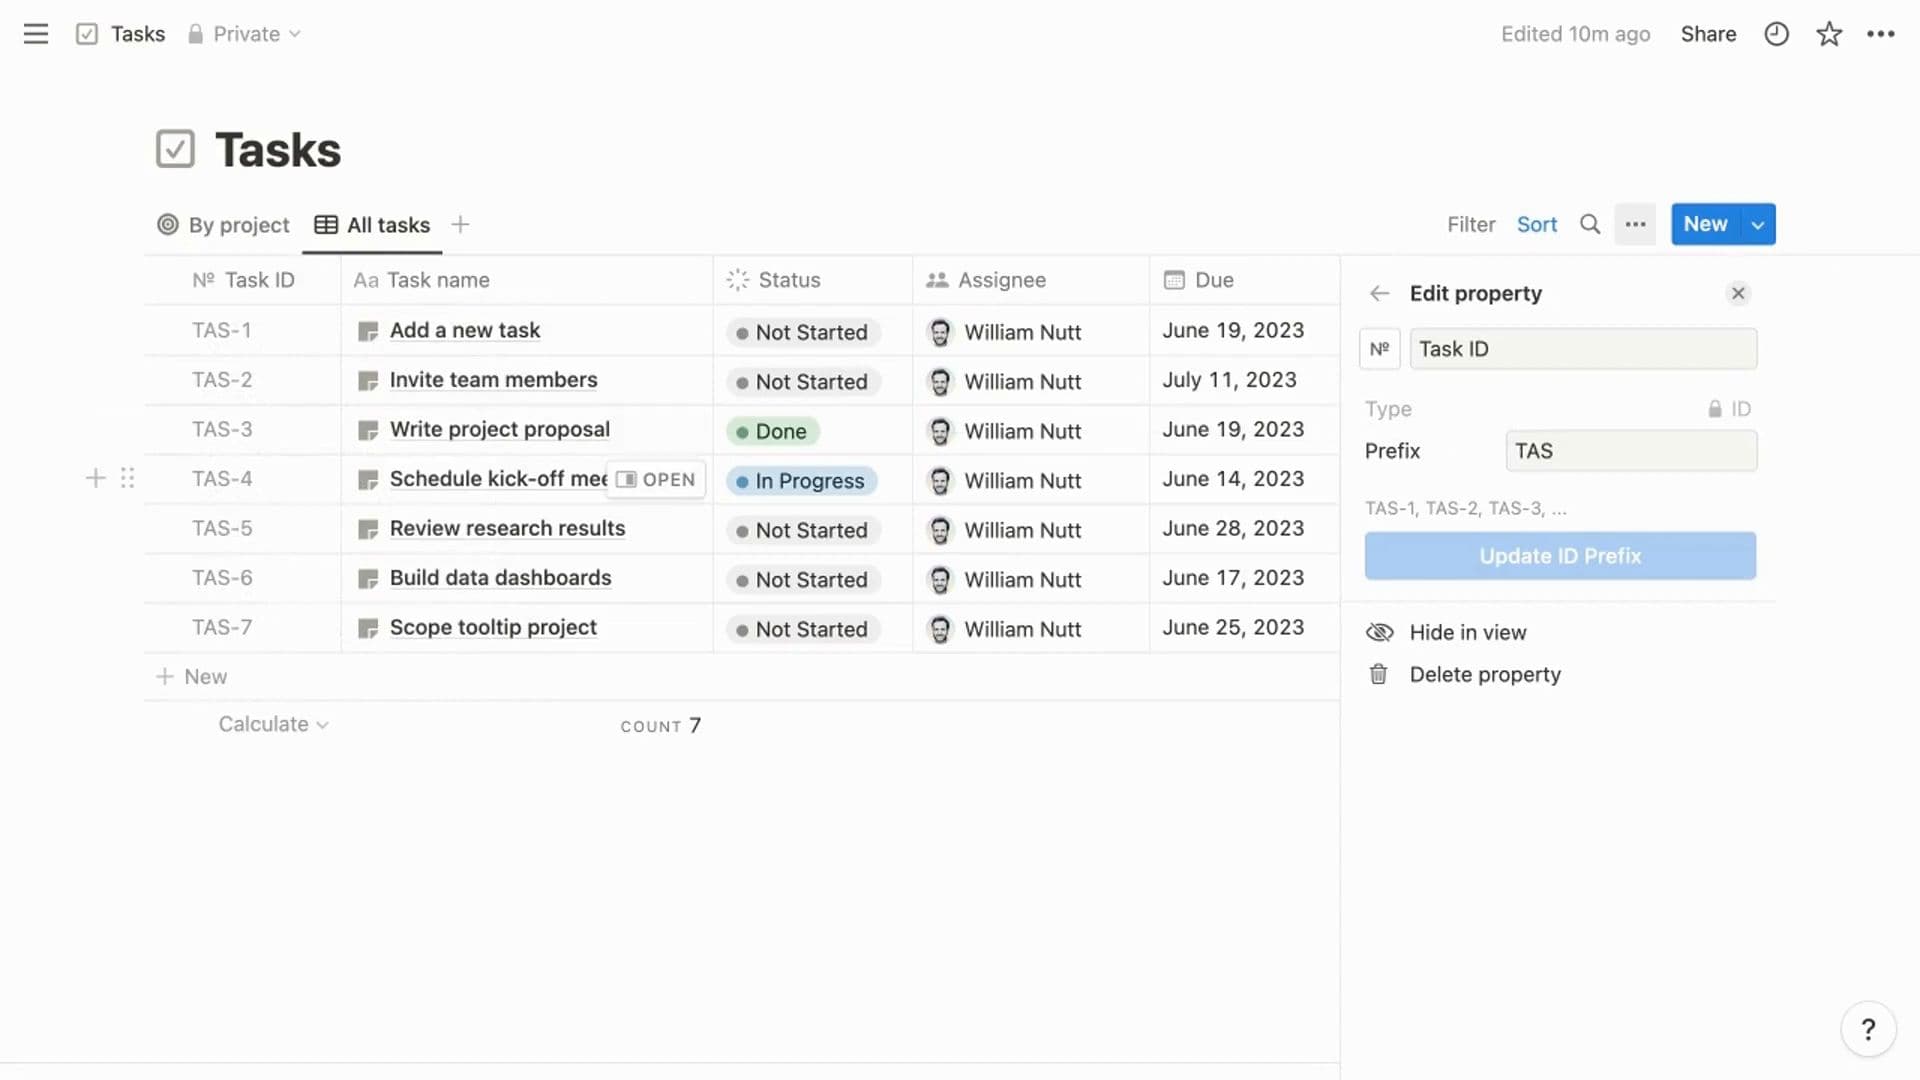Switch to the By project view tab

point(223,225)
